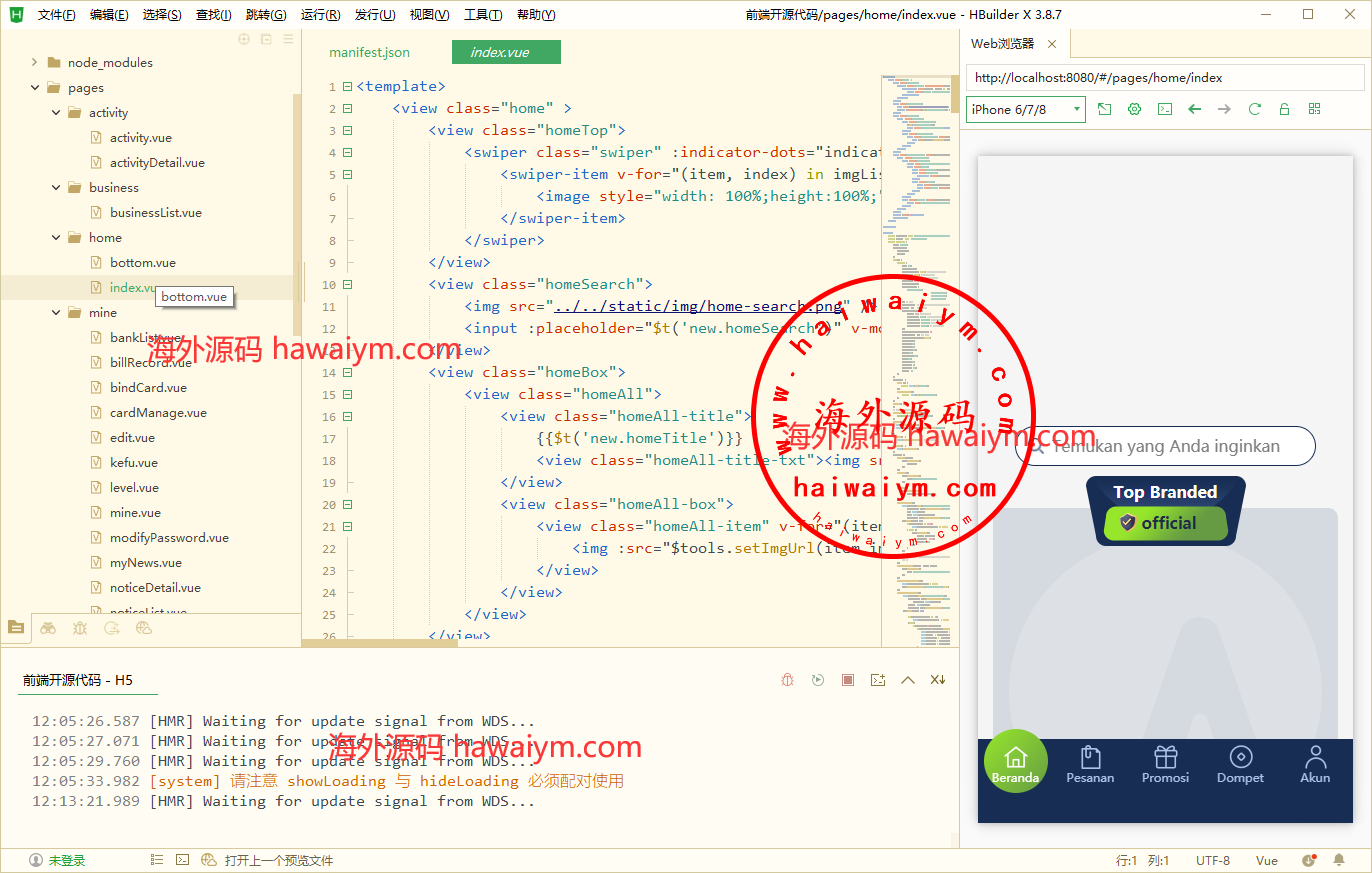
Task: Toggle code fold on line 10
Action: (347, 285)
